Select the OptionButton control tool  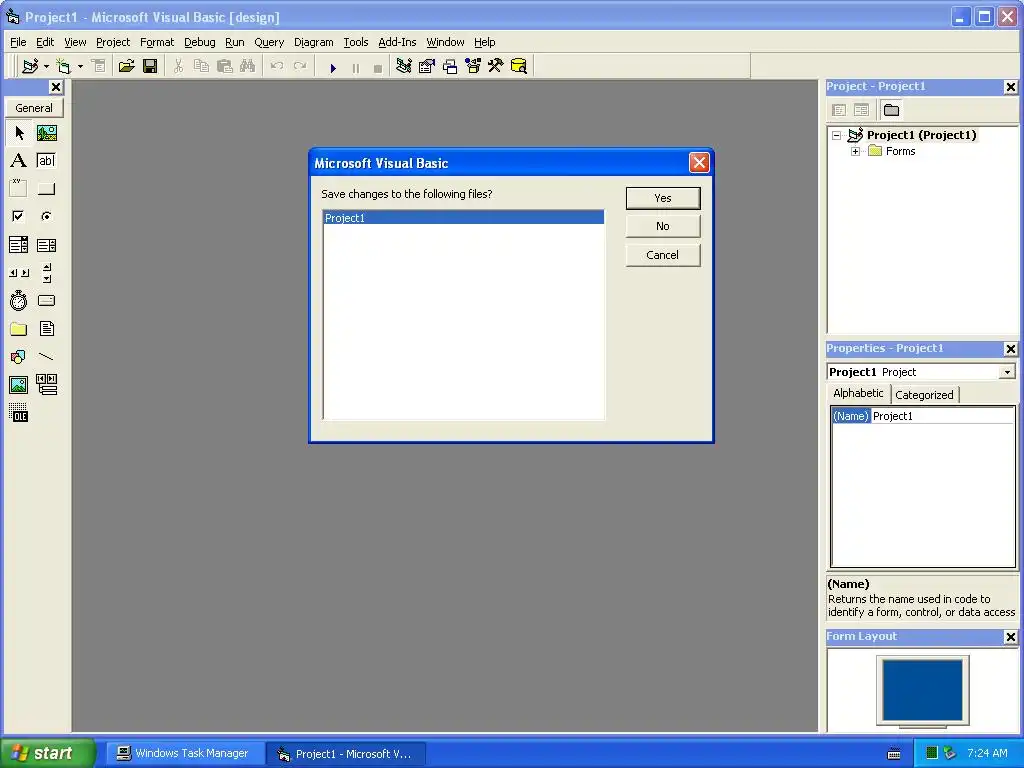click(x=46, y=216)
